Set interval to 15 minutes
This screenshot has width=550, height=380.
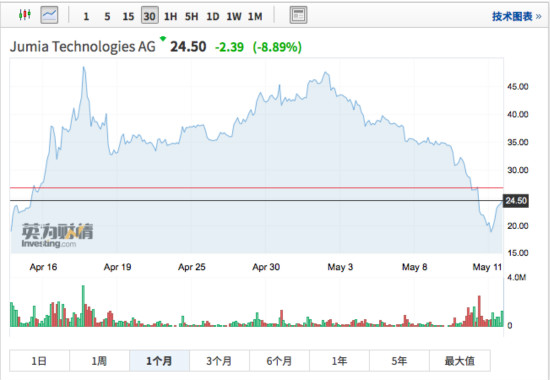[128, 16]
